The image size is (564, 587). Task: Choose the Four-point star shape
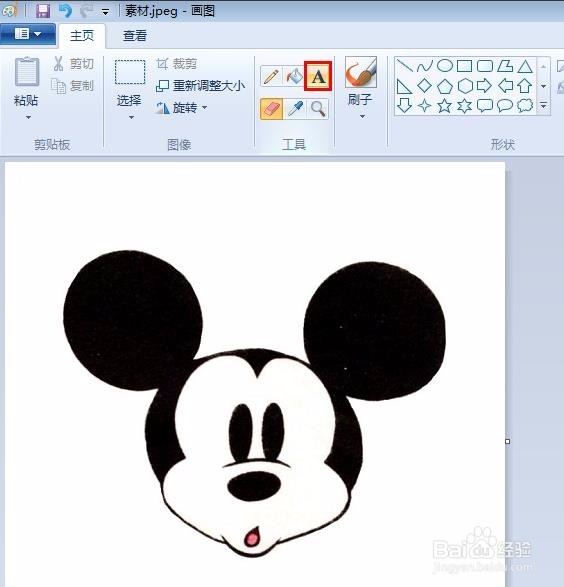click(x=424, y=106)
